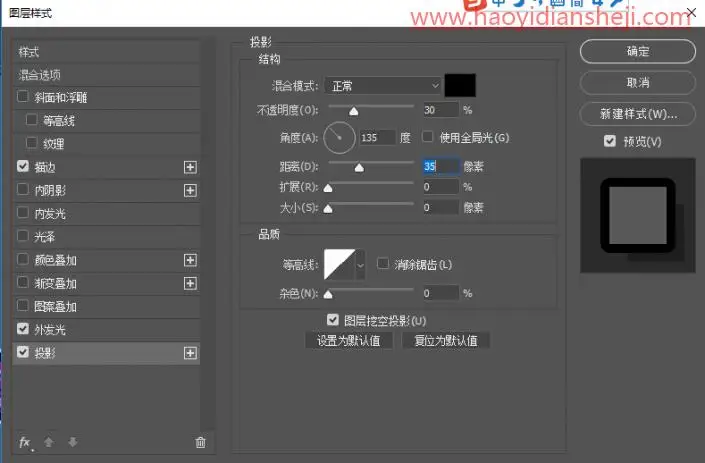Open the 光泽 settings row
This screenshot has width=705, height=463.
106,237
